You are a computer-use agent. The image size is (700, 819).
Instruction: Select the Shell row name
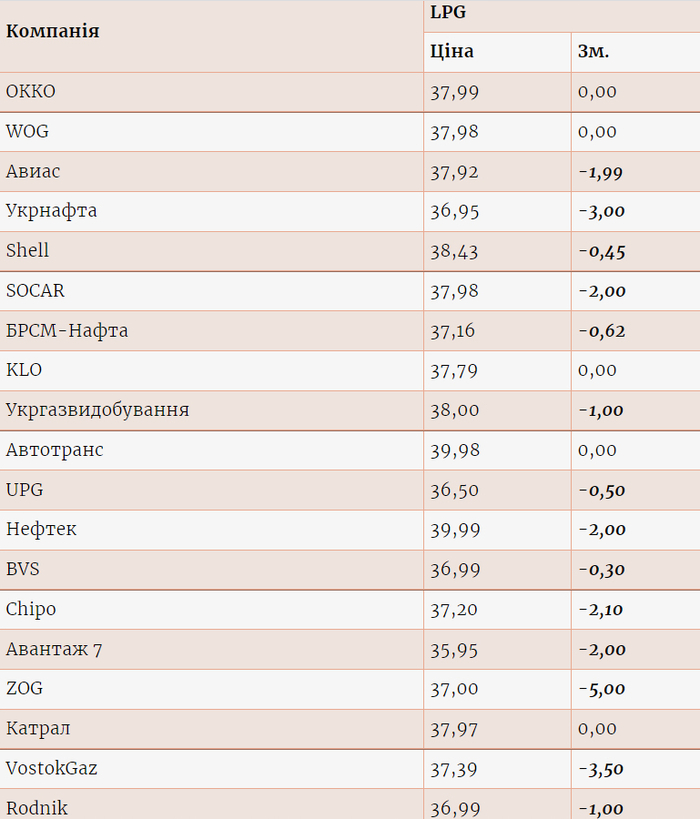click(27, 251)
